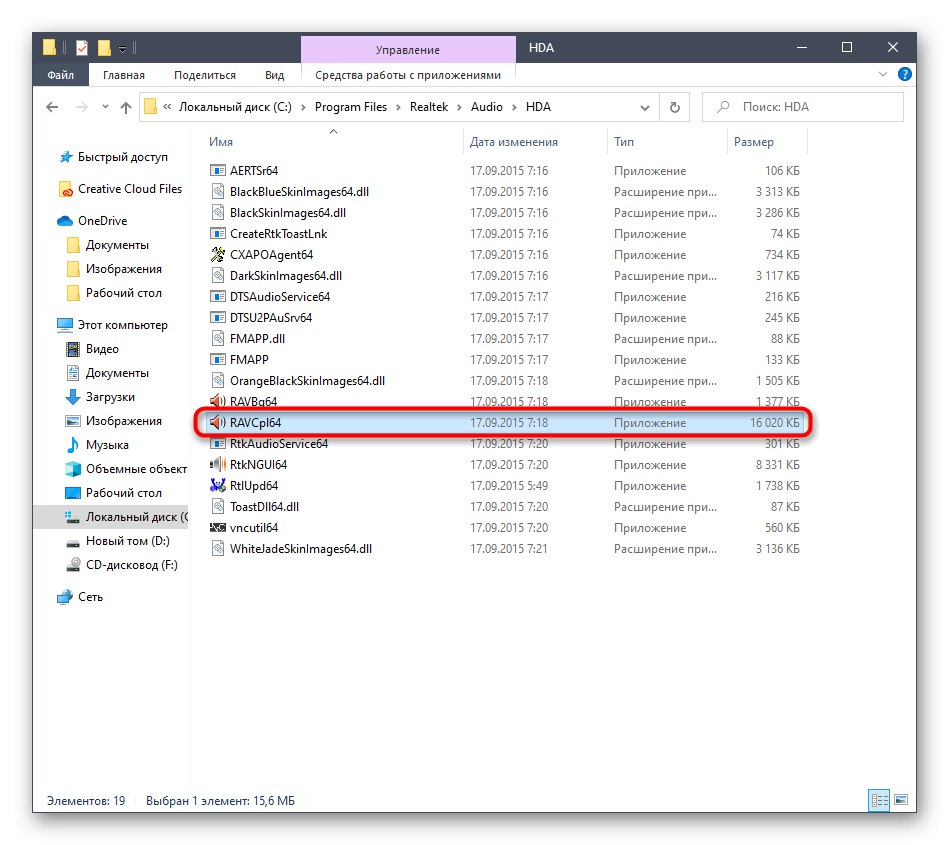Image resolution: width=949 pixels, height=845 pixels.
Task: Click the RtkNGUI64 speaker icon
Action: [x=217, y=465]
